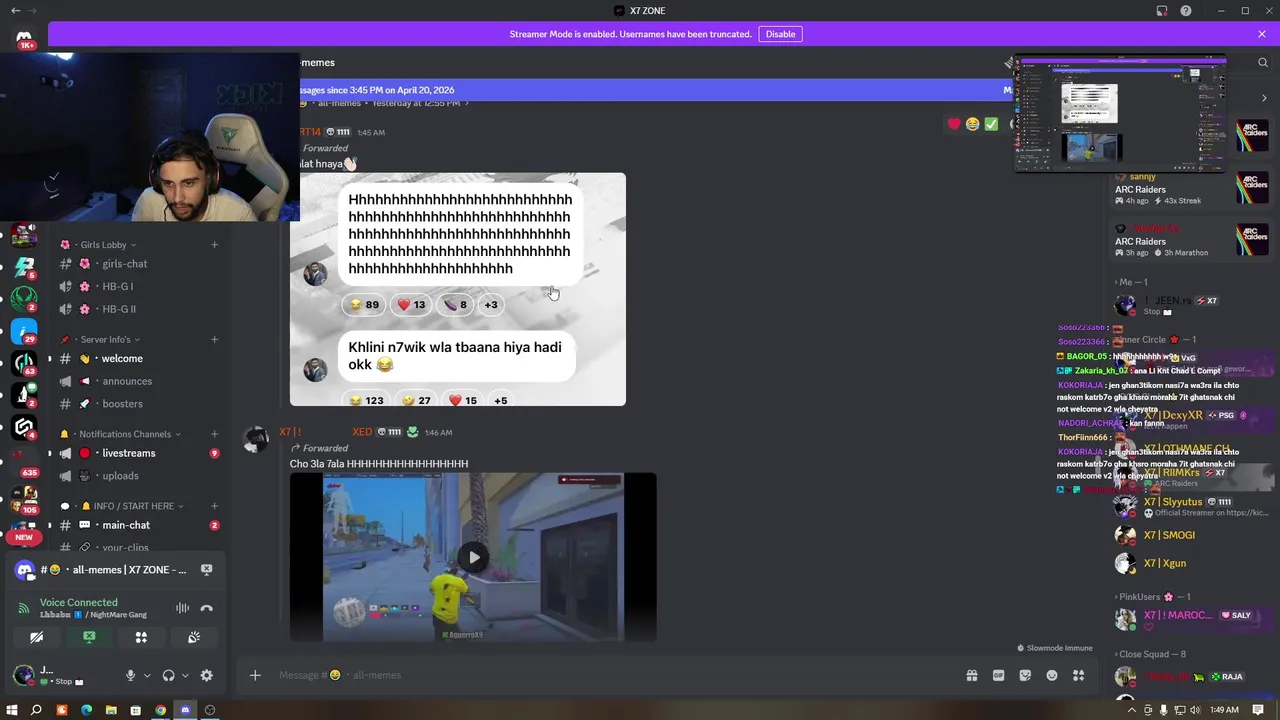Image resolution: width=1280 pixels, height=720 pixels.
Task: Open Direct Messages home icon
Action: point(24,38)
